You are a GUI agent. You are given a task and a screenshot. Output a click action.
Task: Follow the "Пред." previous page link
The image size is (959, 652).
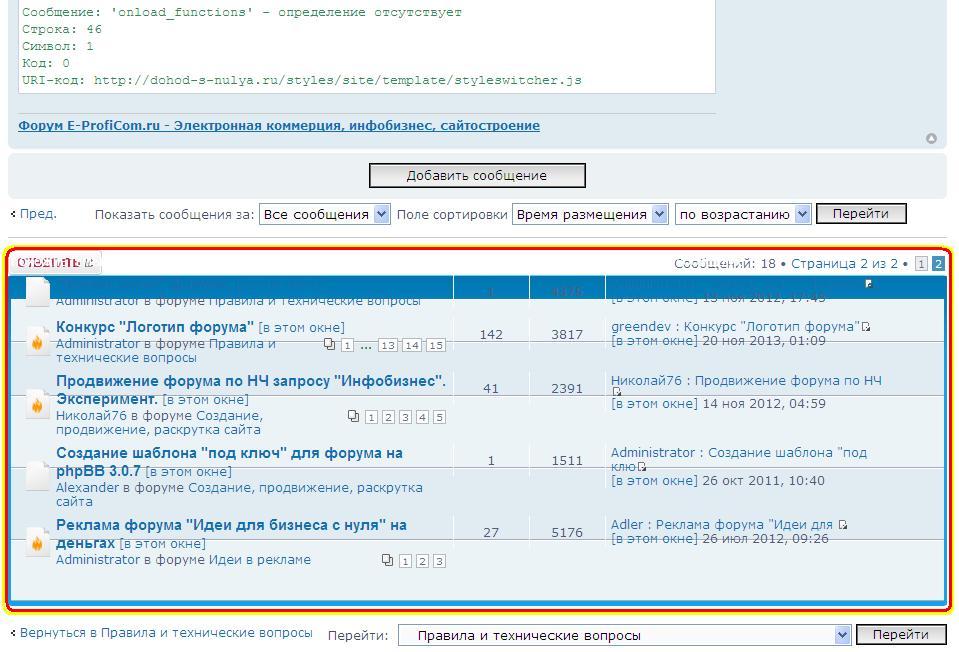37,214
